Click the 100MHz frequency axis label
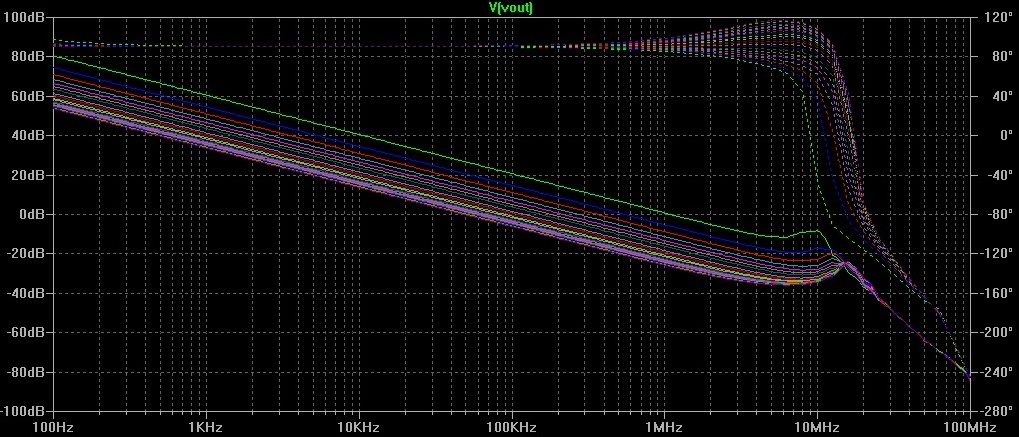This screenshot has height=437, width=1019. (x=970, y=427)
